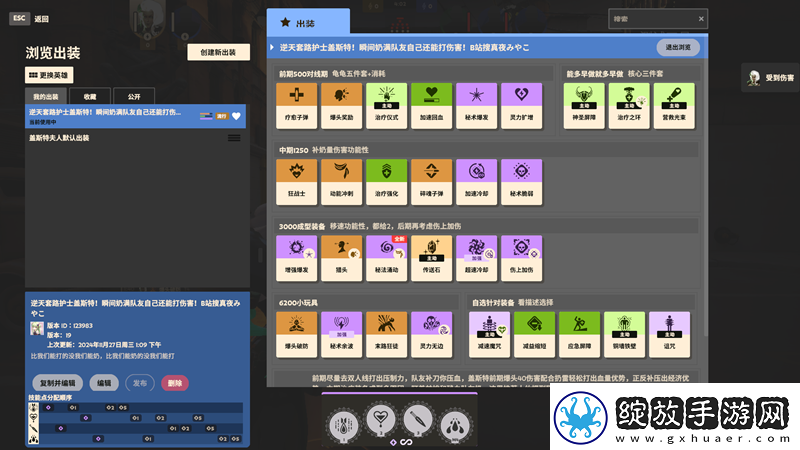Select the 诅咒 item card
Screen dimensions: 800x450
(669, 334)
